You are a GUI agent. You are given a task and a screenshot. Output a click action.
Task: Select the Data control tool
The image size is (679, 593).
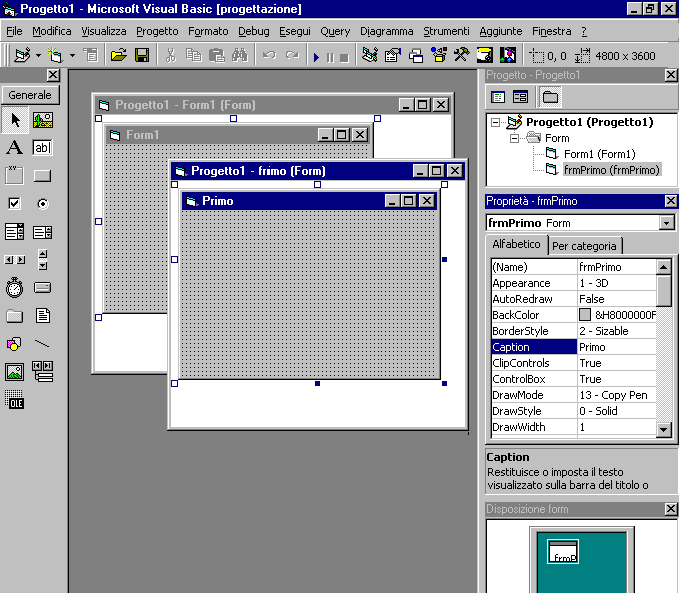coord(42,372)
